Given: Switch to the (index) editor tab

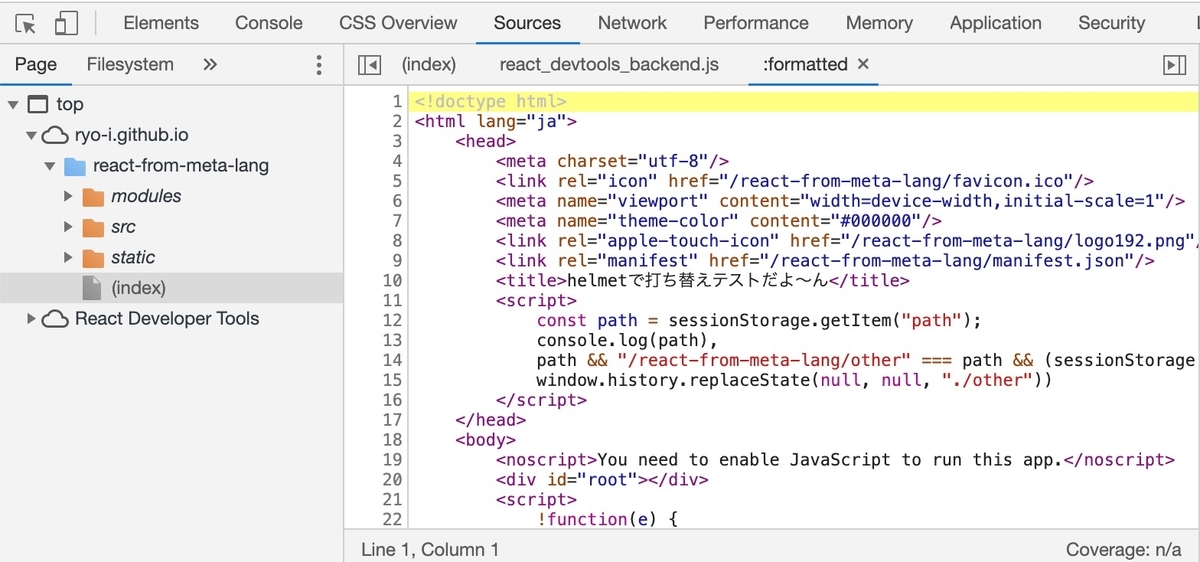Looking at the screenshot, I should [429, 65].
